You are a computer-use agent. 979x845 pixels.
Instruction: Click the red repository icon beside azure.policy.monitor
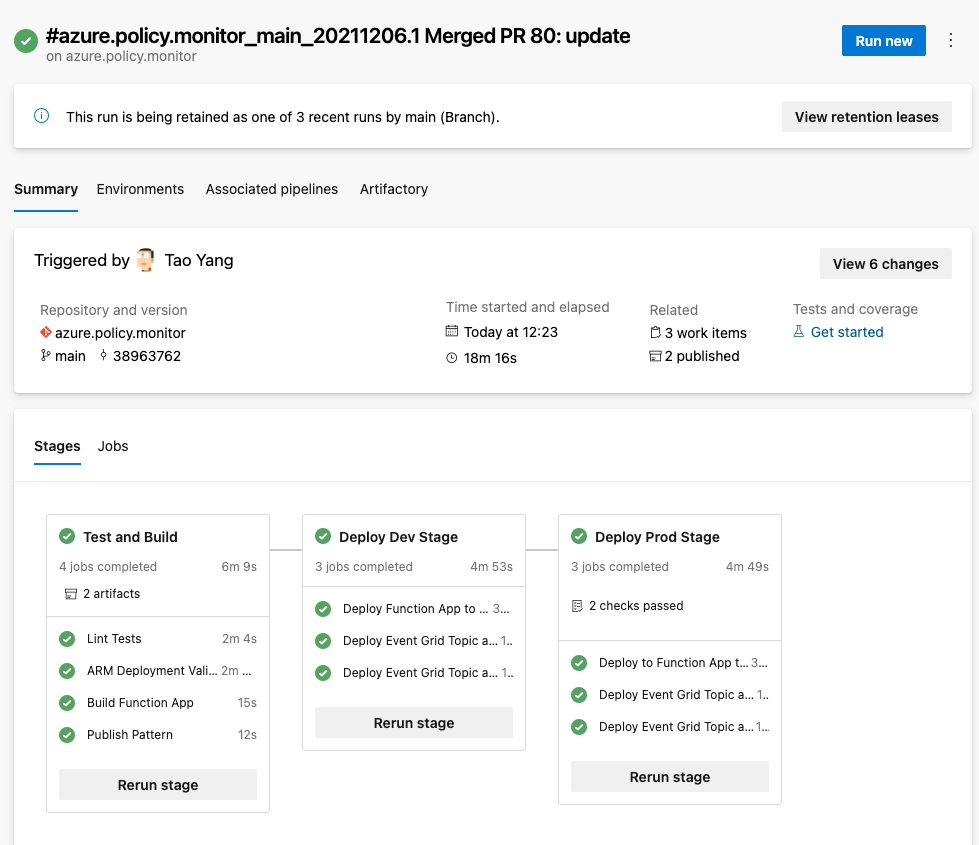(x=46, y=332)
